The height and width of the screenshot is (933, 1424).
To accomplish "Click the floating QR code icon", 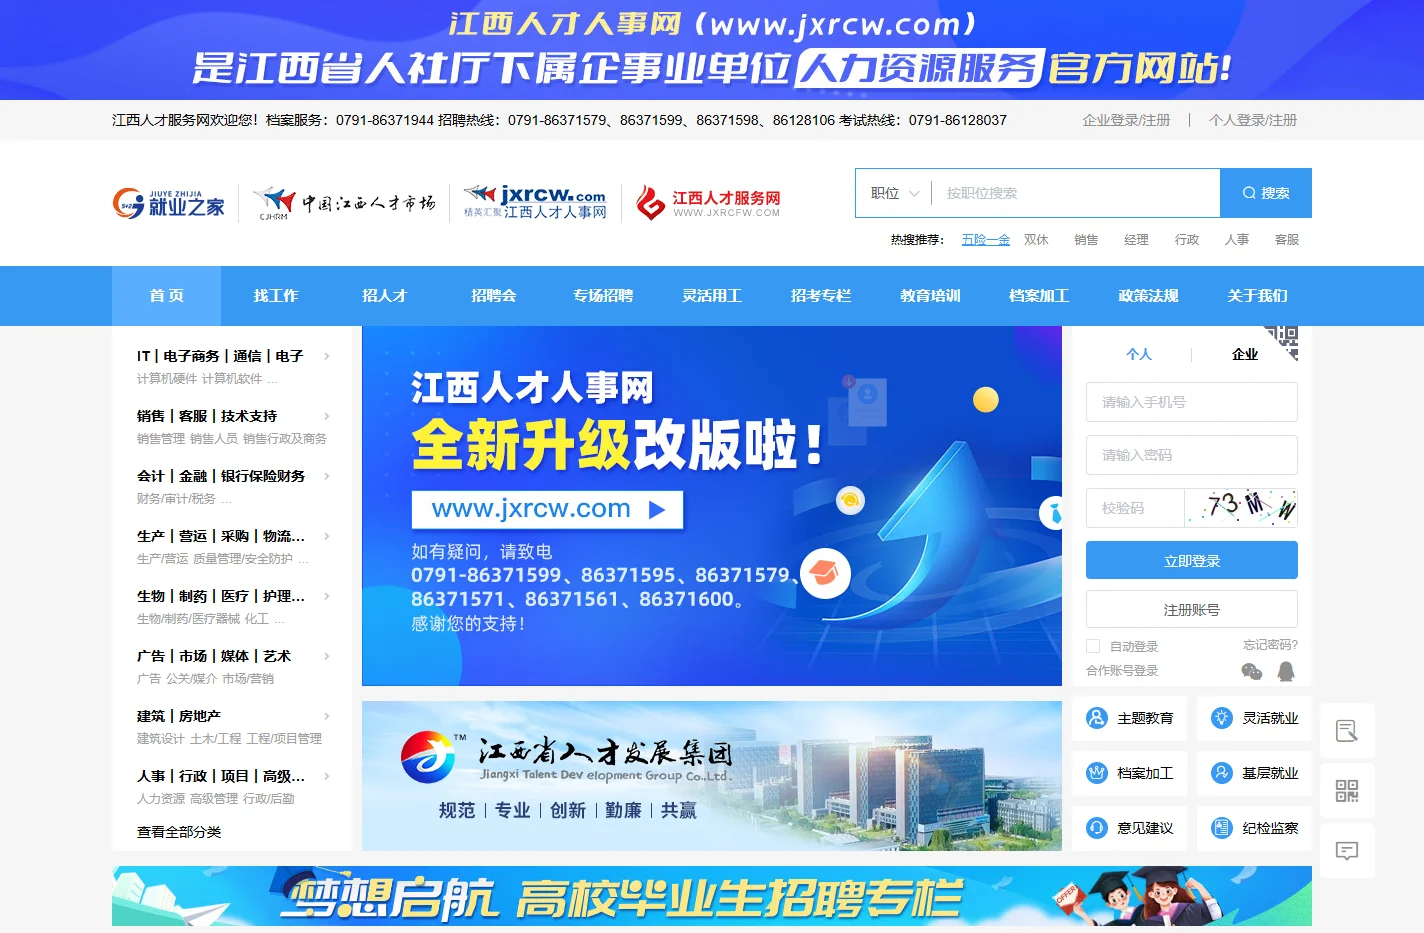I will 1347,791.
